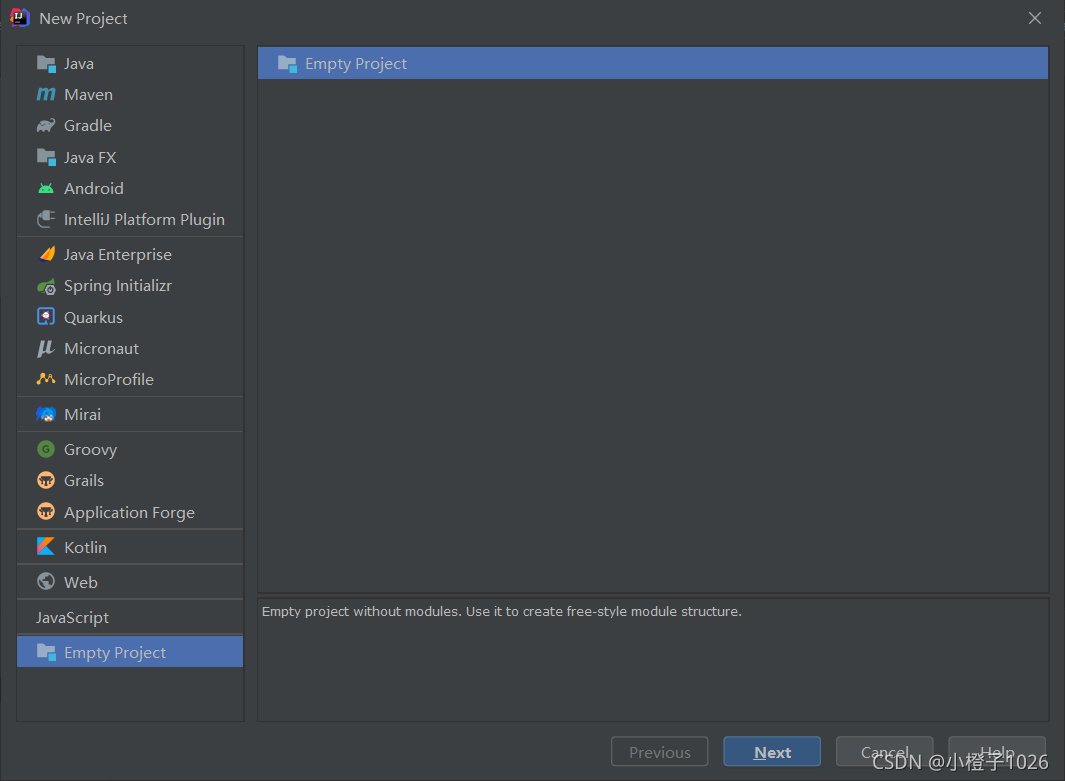1065x781 pixels.
Task: Select Android project type label
Action: coord(94,188)
